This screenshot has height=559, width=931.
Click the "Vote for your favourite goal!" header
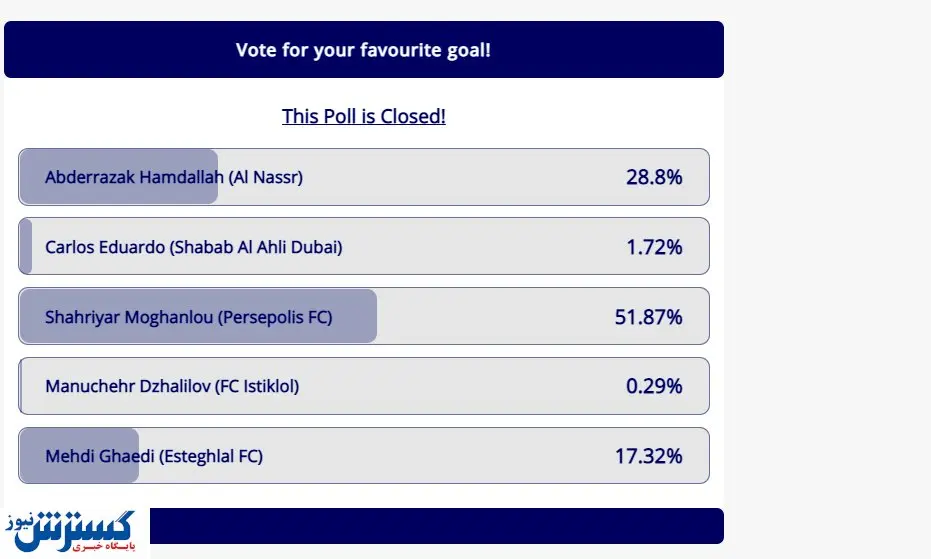point(363,50)
